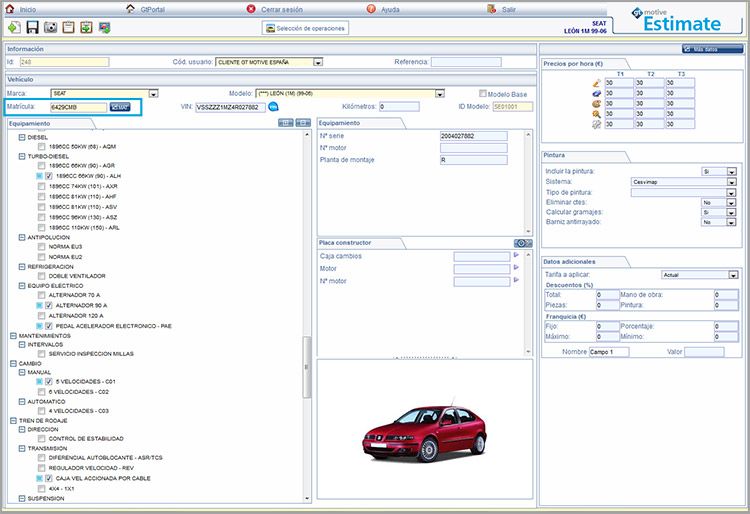Click the red SEAT León car image
Viewport: 750px width, 514px height.
point(424,433)
